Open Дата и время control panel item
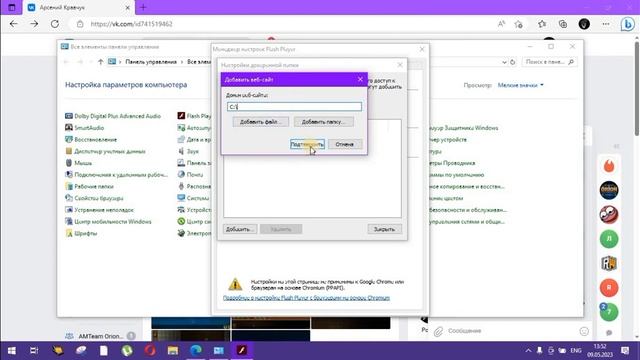This screenshot has height=360, width=640. click(x=194, y=140)
